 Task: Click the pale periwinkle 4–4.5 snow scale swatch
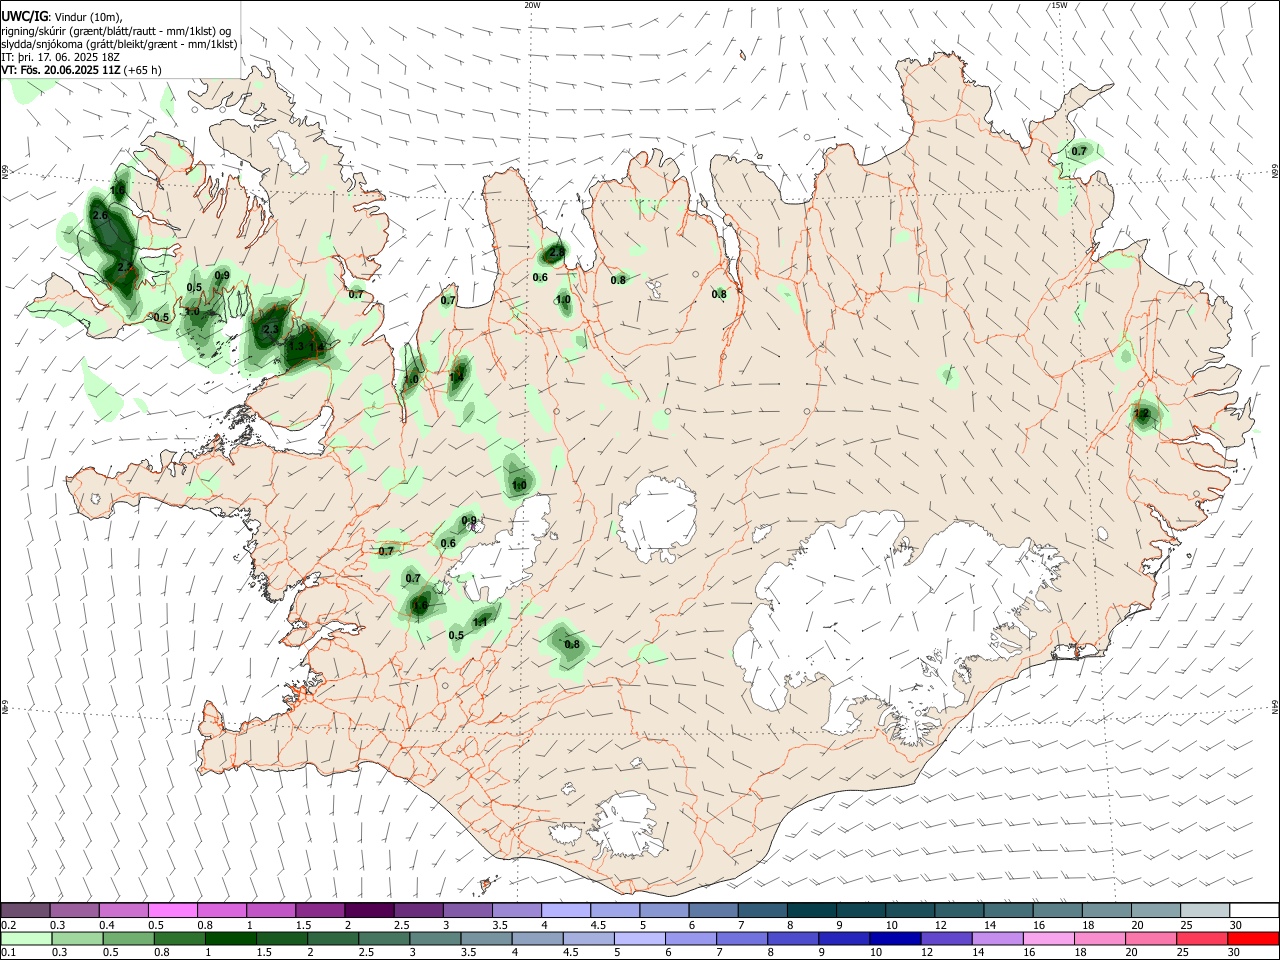pyautogui.click(x=564, y=910)
